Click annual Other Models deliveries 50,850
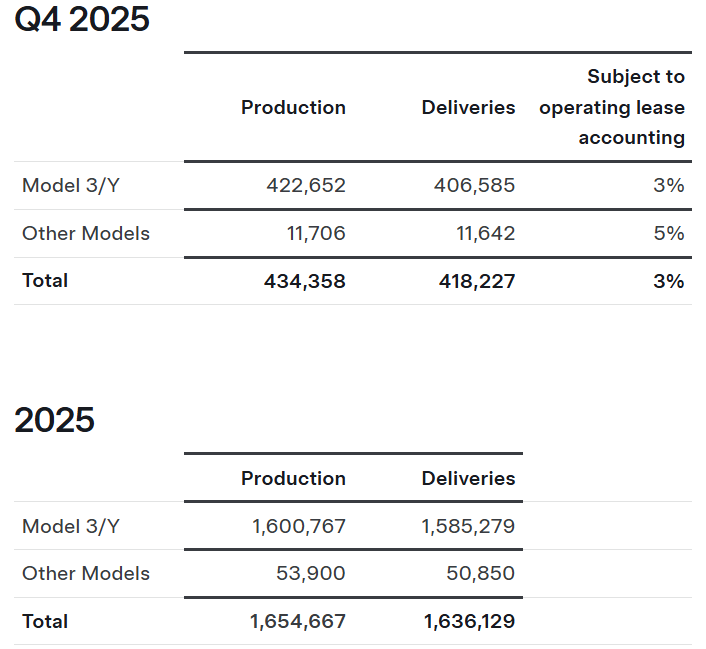 click(x=481, y=573)
